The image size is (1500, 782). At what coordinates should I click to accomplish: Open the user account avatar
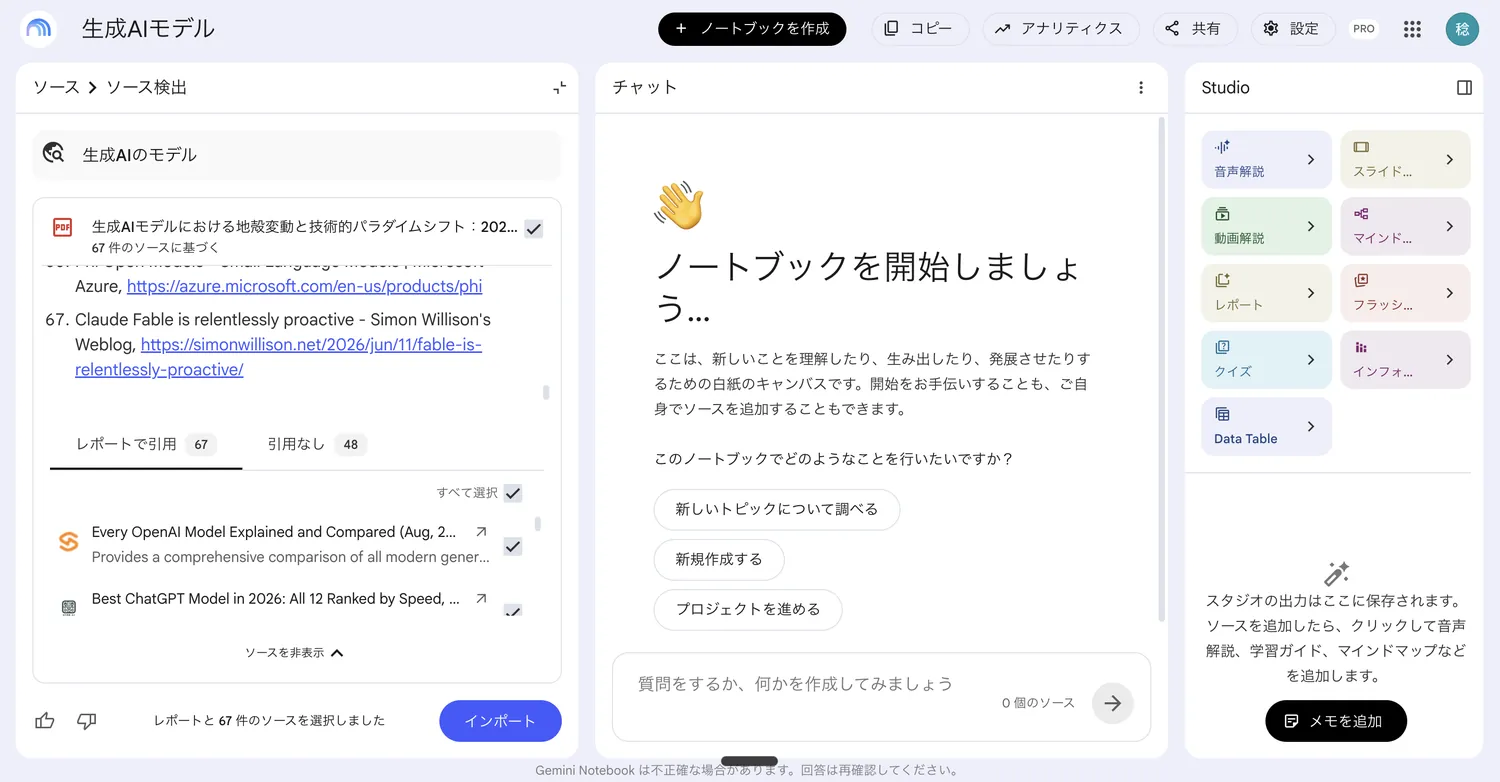coord(1461,29)
